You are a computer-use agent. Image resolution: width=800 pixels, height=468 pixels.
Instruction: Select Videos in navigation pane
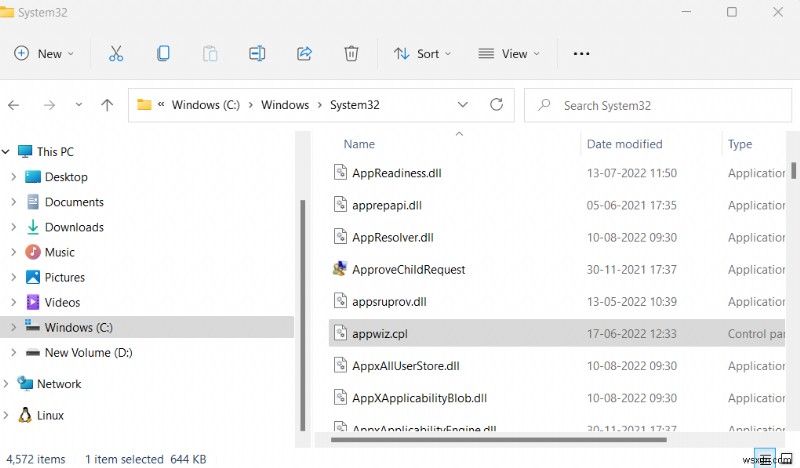point(62,302)
